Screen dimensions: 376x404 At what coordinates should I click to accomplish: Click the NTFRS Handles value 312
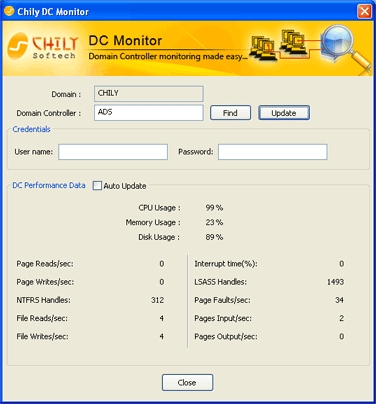point(157,300)
